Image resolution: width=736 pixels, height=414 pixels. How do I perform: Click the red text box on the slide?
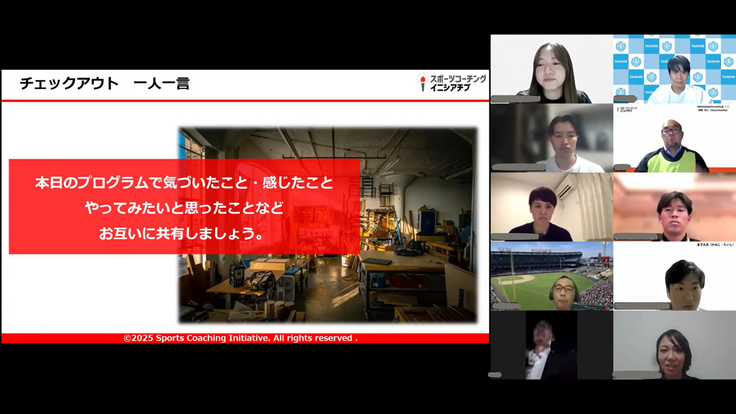click(x=183, y=206)
